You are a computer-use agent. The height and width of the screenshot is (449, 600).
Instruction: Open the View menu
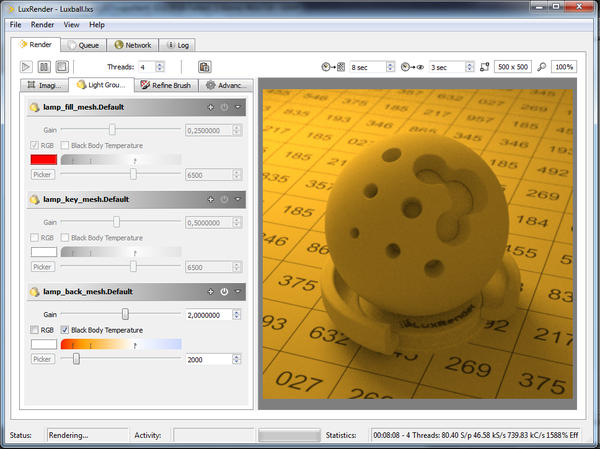(71, 25)
